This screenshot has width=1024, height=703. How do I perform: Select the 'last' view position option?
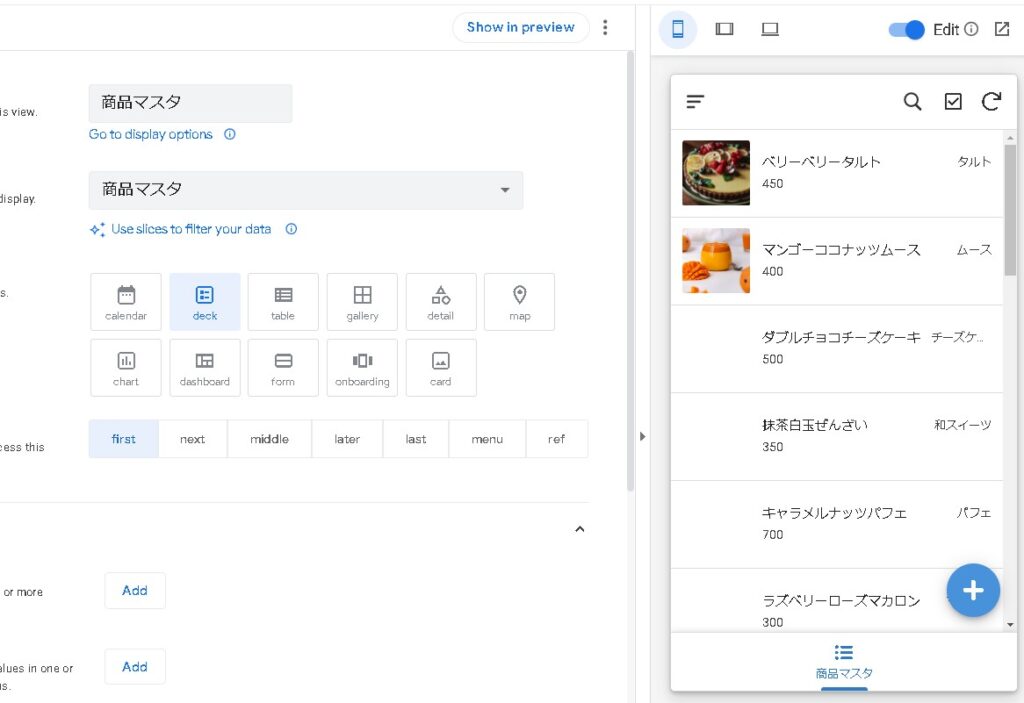(415, 438)
